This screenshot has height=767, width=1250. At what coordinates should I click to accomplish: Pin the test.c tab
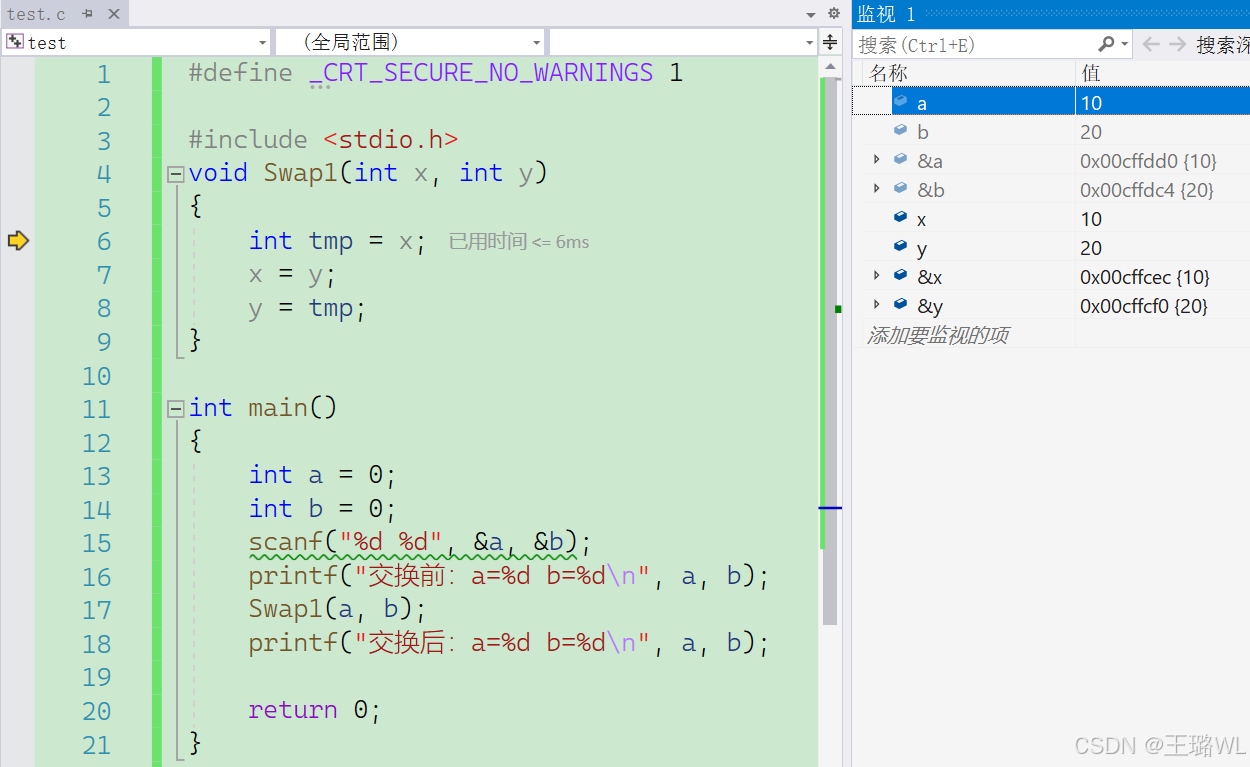88,14
